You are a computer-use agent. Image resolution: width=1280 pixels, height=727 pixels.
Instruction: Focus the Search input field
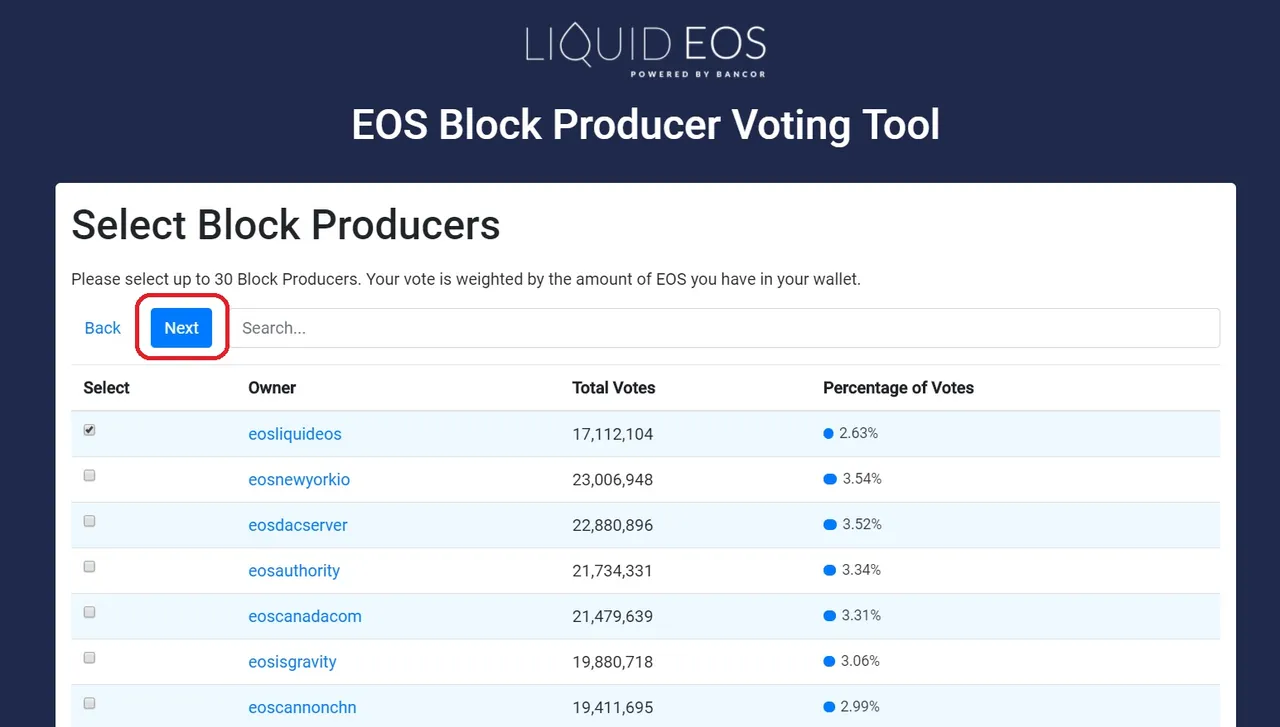click(725, 328)
